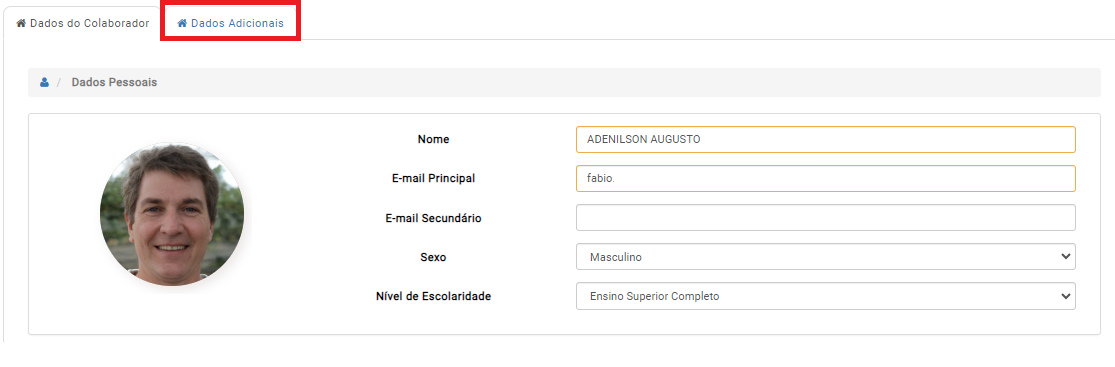This screenshot has width=1115, height=367.
Task: Click home icon on Dados Adicionais tab
Action: [x=182, y=23]
